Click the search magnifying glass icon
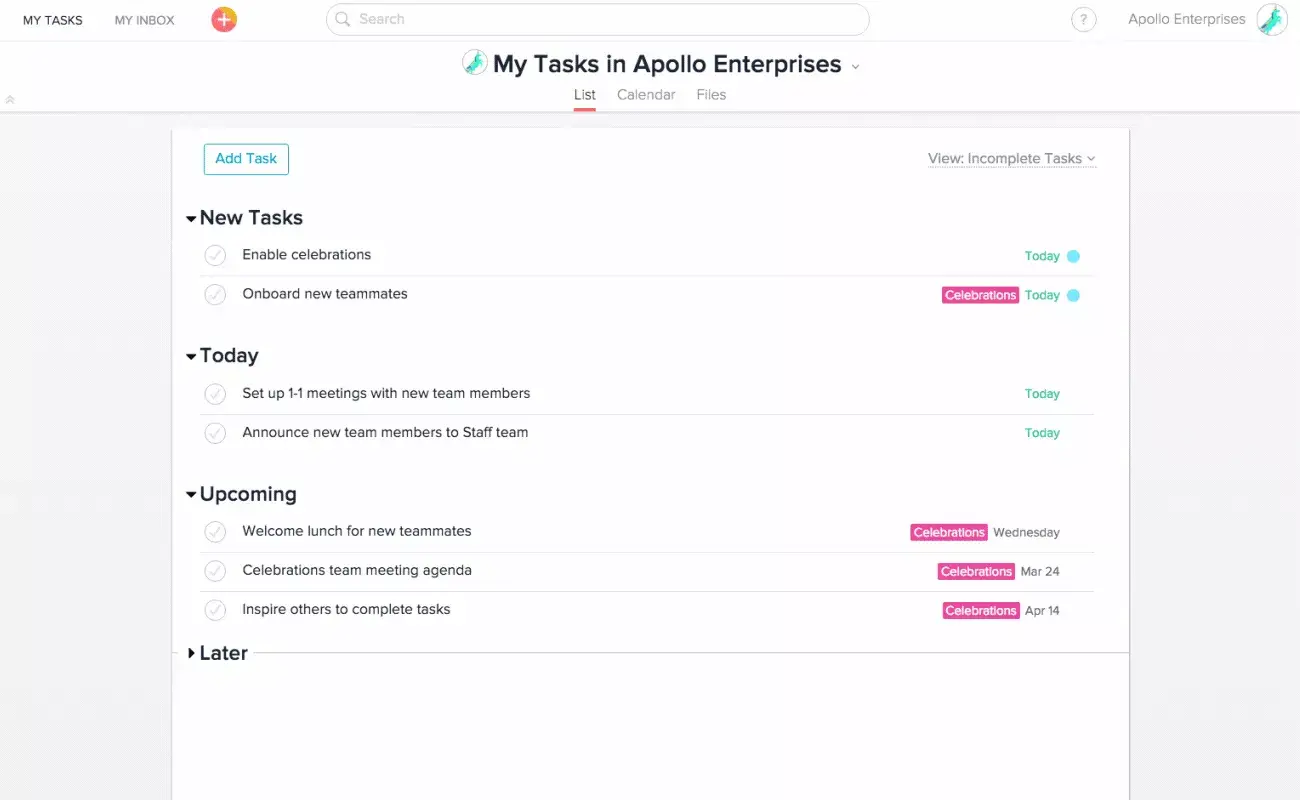1300x800 pixels. [x=341, y=19]
